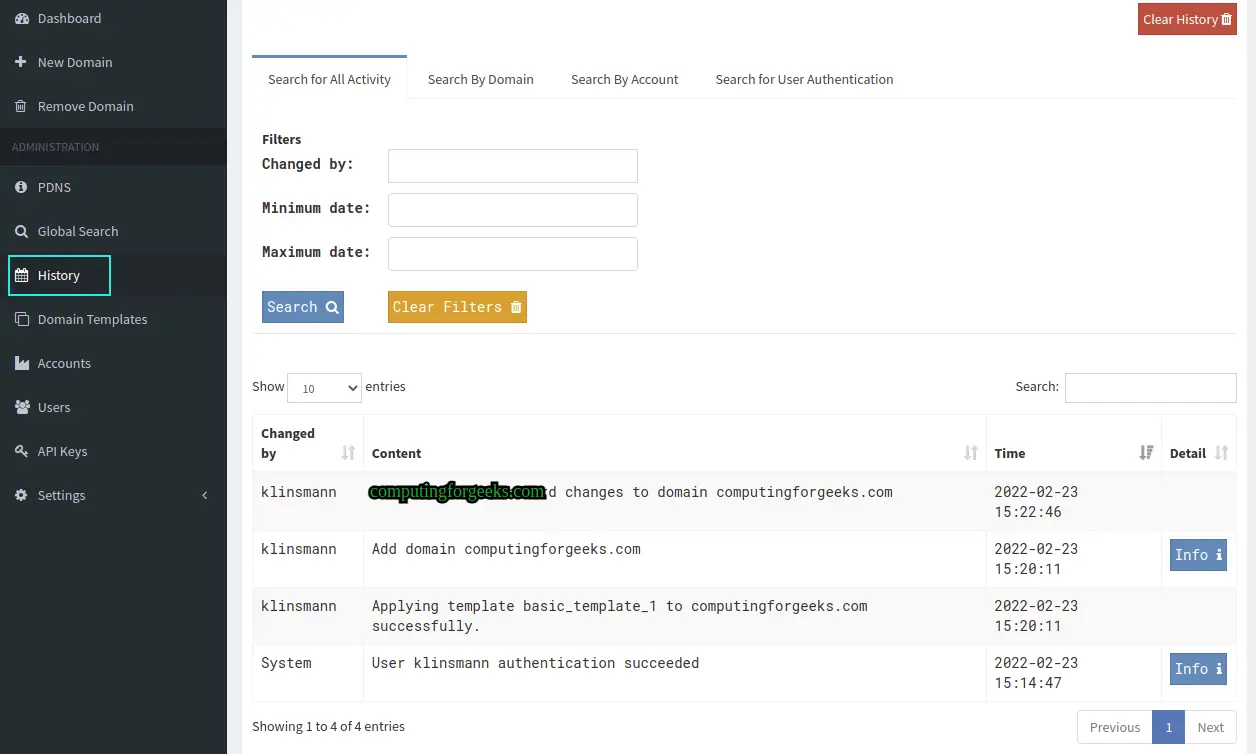This screenshot has width=1256, height=754.
Task: Expand the Settings submenu
Action: click(x=110, y=495)
